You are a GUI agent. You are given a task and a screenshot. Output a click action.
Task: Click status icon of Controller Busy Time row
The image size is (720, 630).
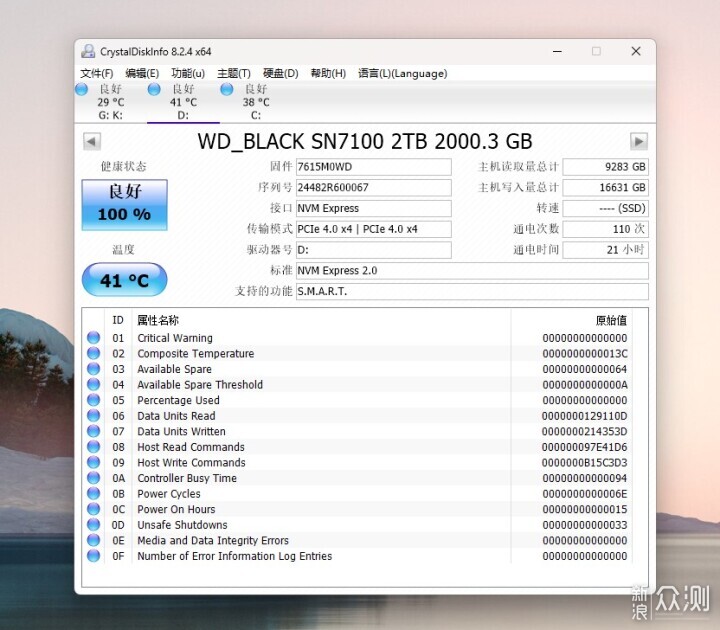(94, 478)
